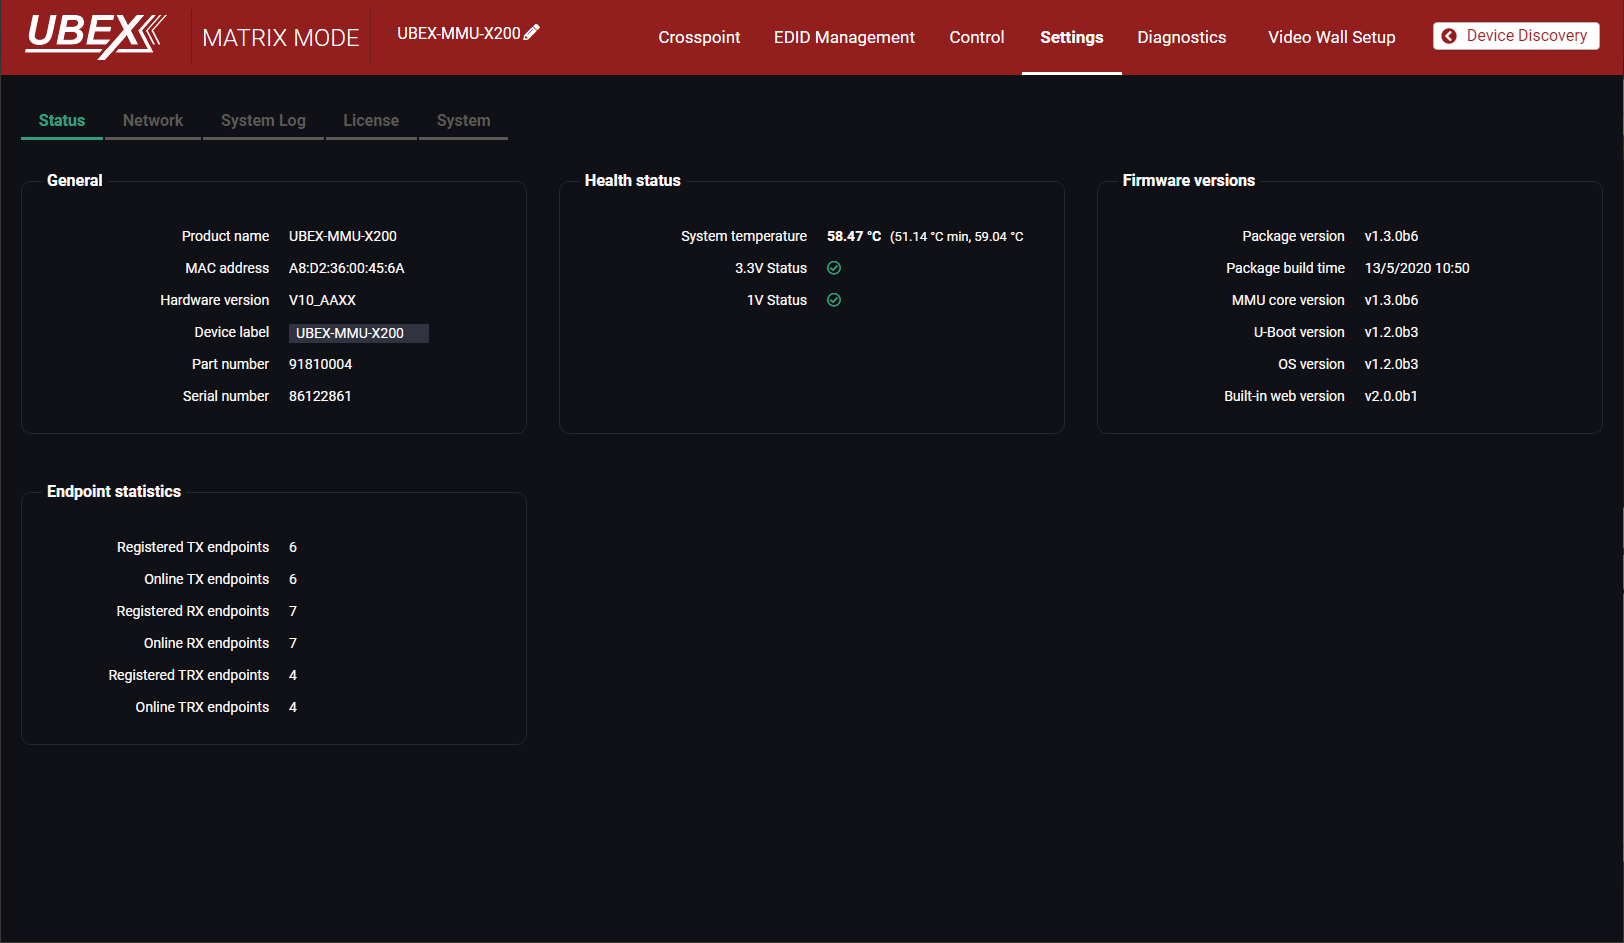The height and width of the screenshot is (943, 1624).
Task: Click system temperature 58.47 °C value
Action: [x=854, y=236]
